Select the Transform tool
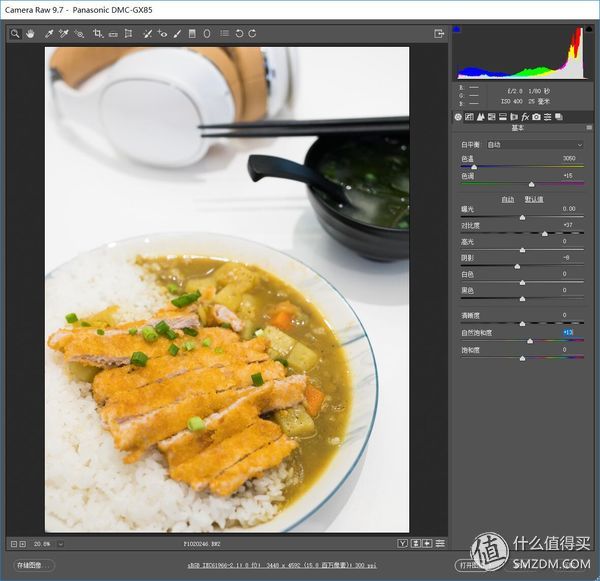The width and height of the screenshot is (600, 581). [129, 34]
